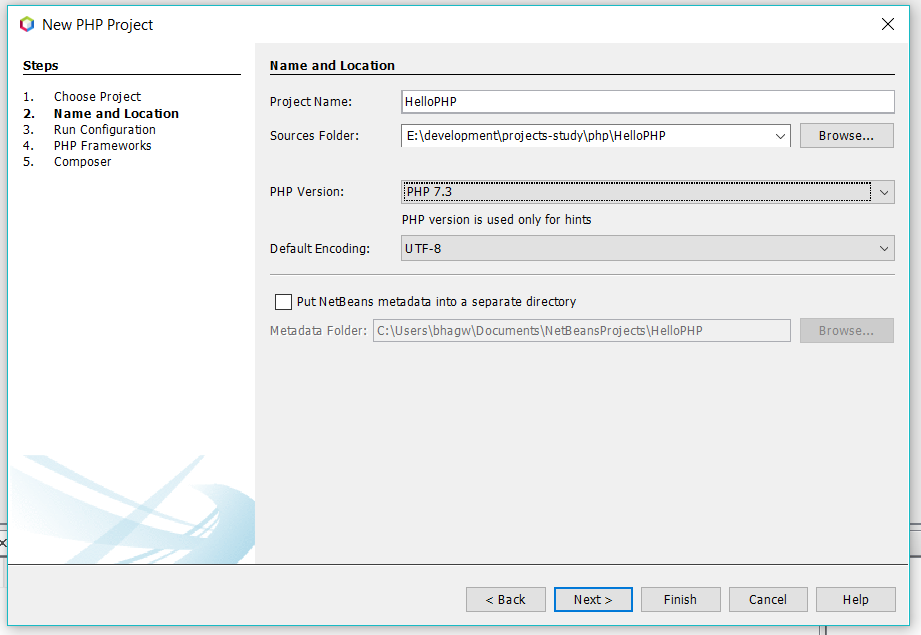Viewport: 921px width, 635px height.
Task: Select step 2 Name and Location
Action: 116,113
